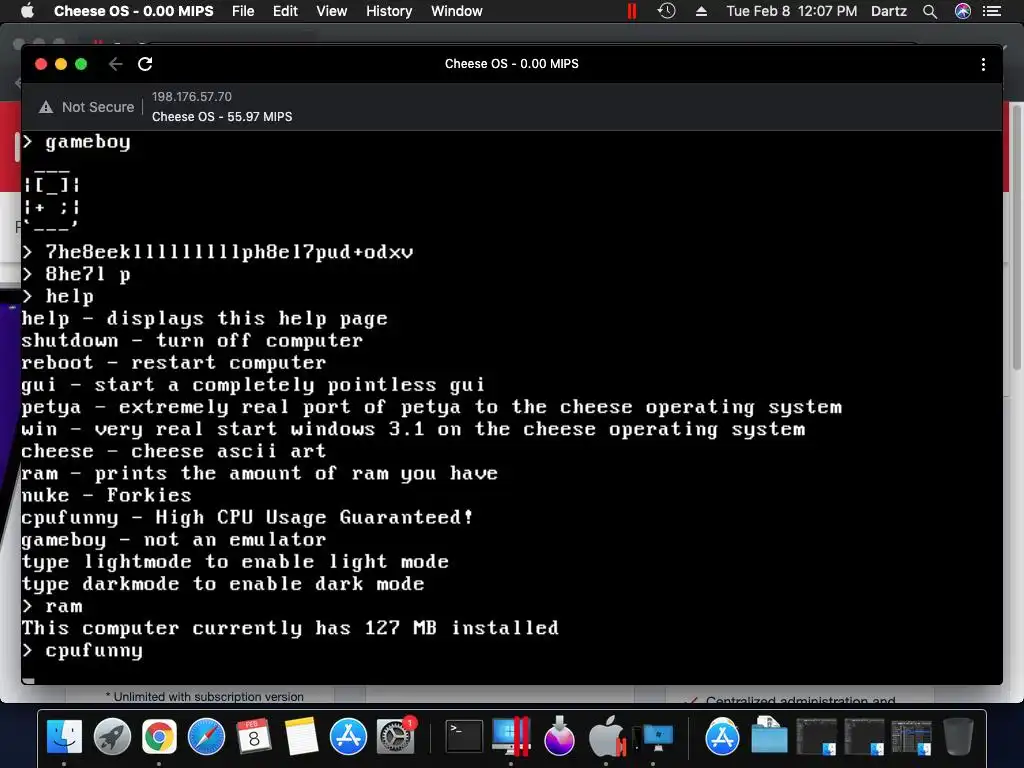Click the Dartz user name in the menu bar
Viewport: 1024px width, 768px height.
click(889, 11)
